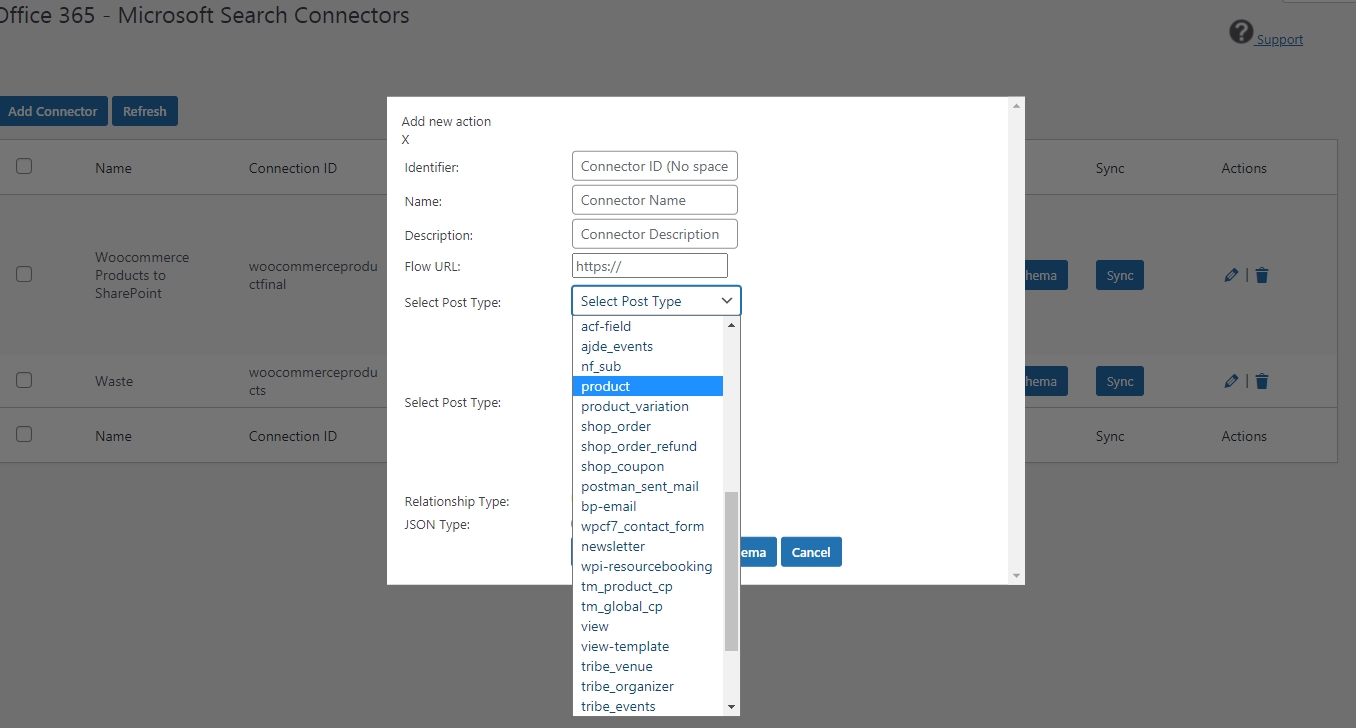Click the Woocommerce Products to SharePoint name cell

coord(142,275)
